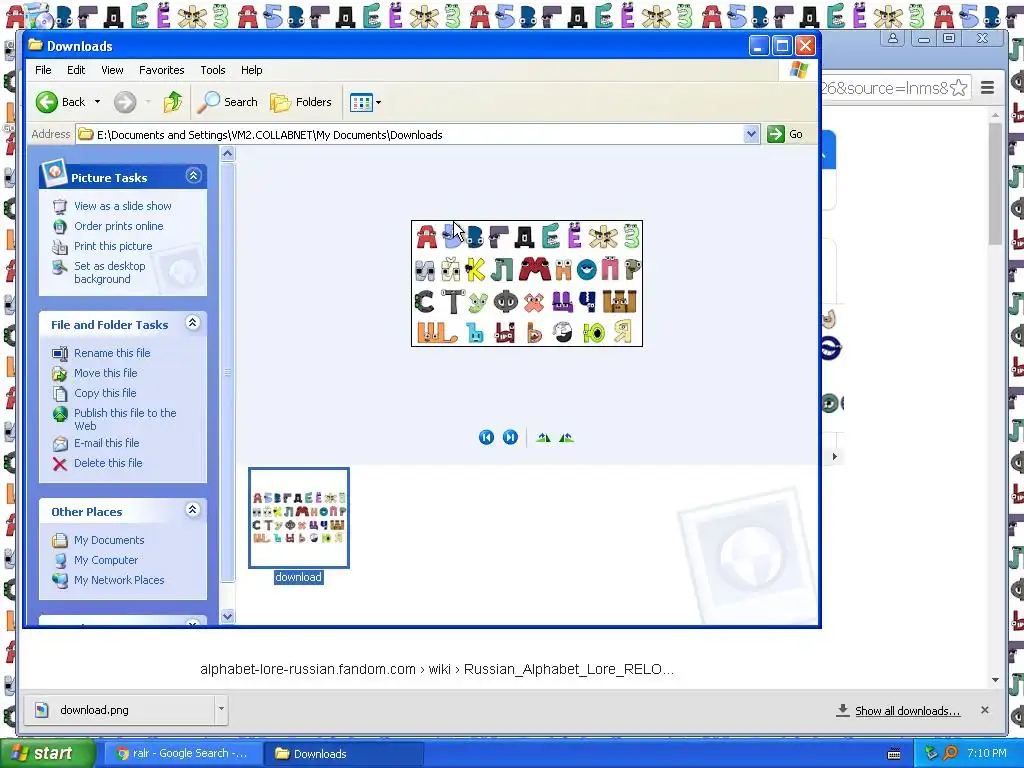Click the download file name label

click(298, 577)
